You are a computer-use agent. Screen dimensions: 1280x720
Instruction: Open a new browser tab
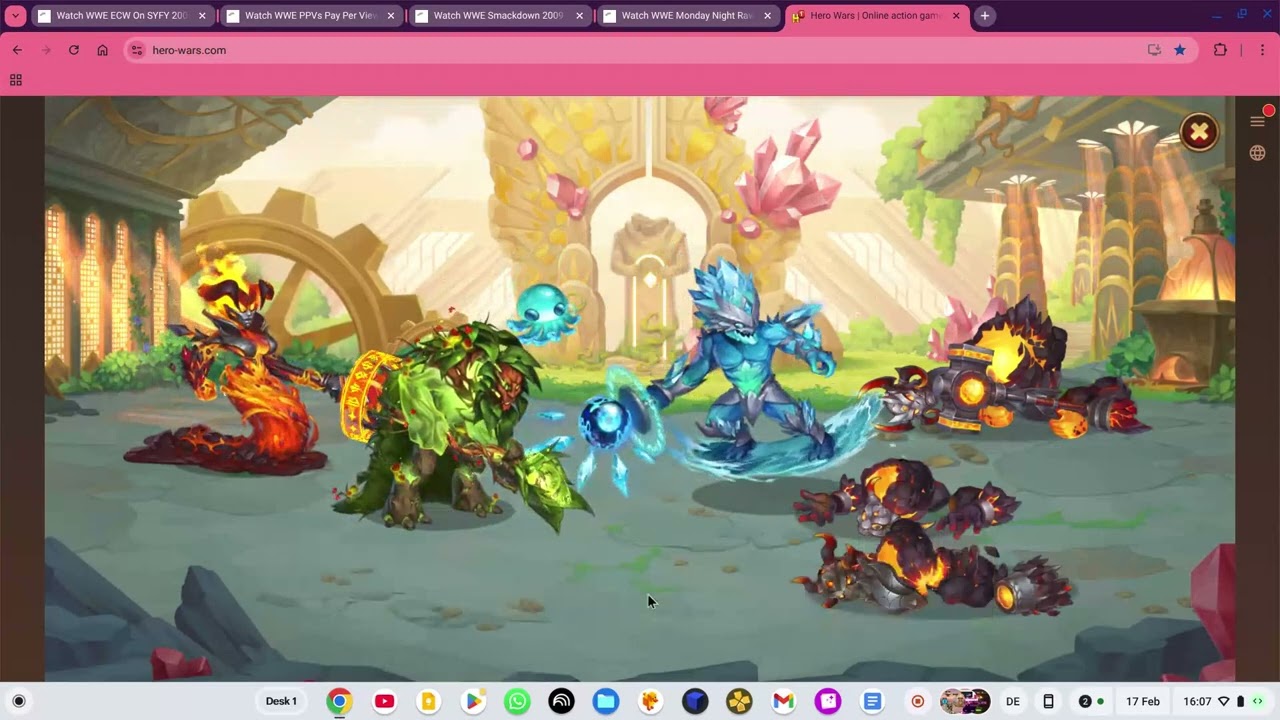pyautogui.click(x=985, y=16)
